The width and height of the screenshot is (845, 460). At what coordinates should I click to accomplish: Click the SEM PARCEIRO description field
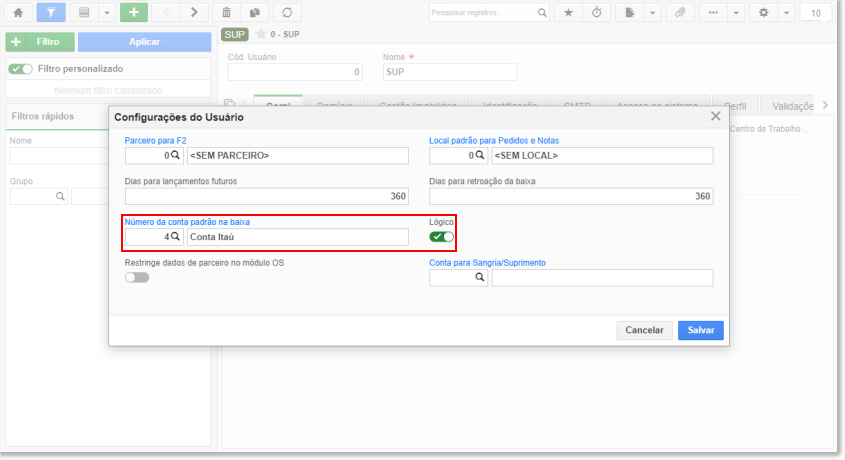297,156
